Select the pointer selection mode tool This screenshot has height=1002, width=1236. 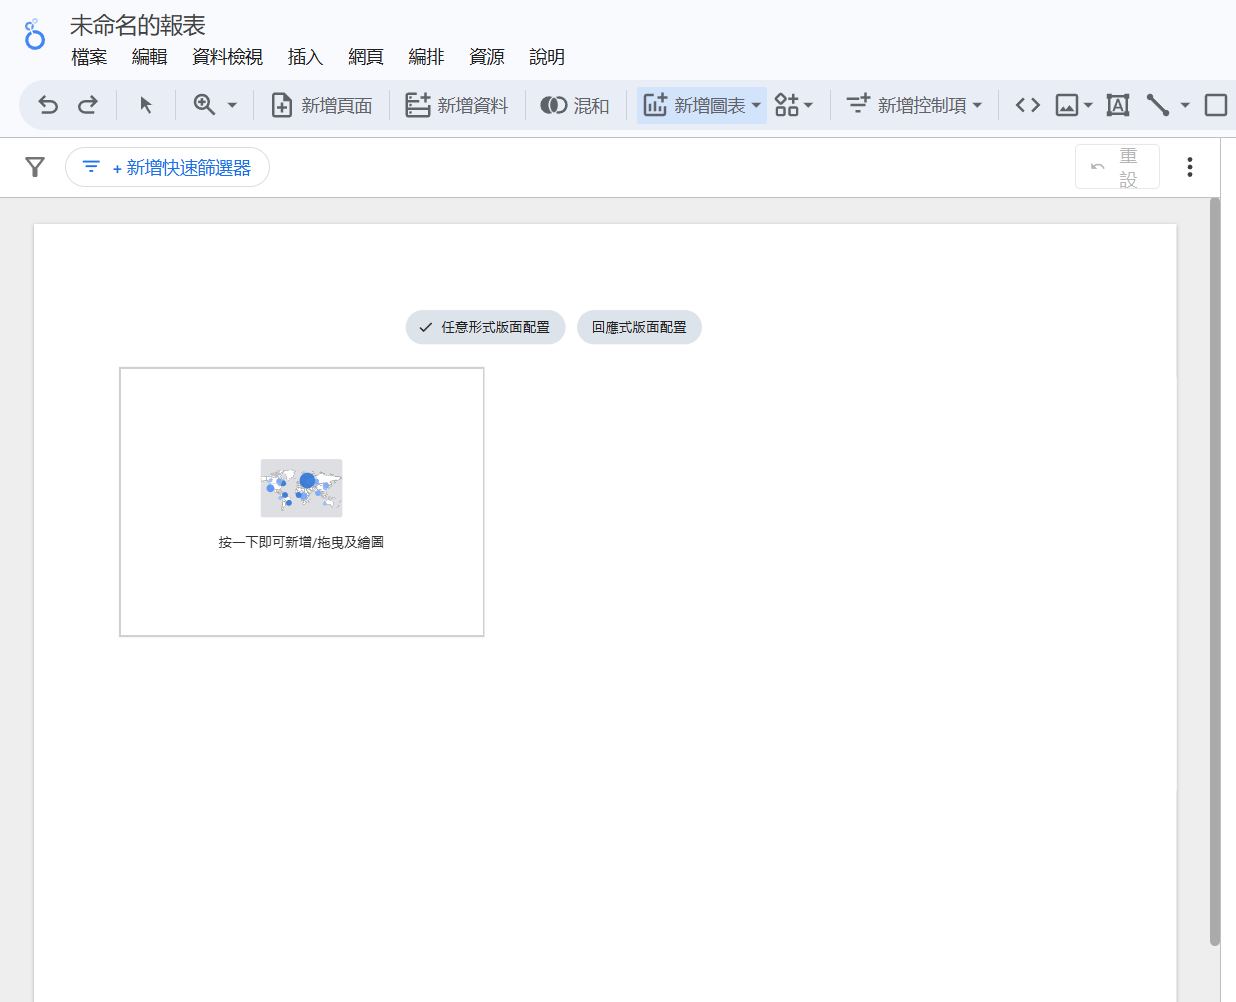pos(146,105)
